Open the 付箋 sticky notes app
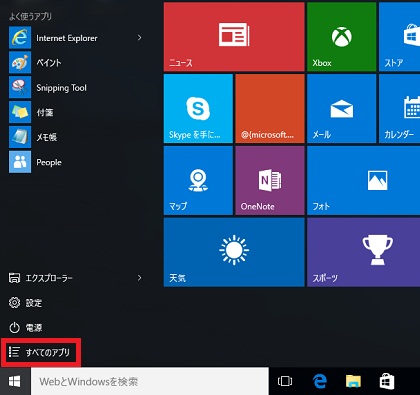Viewport: 420px width, 395px height. [75, 112]
